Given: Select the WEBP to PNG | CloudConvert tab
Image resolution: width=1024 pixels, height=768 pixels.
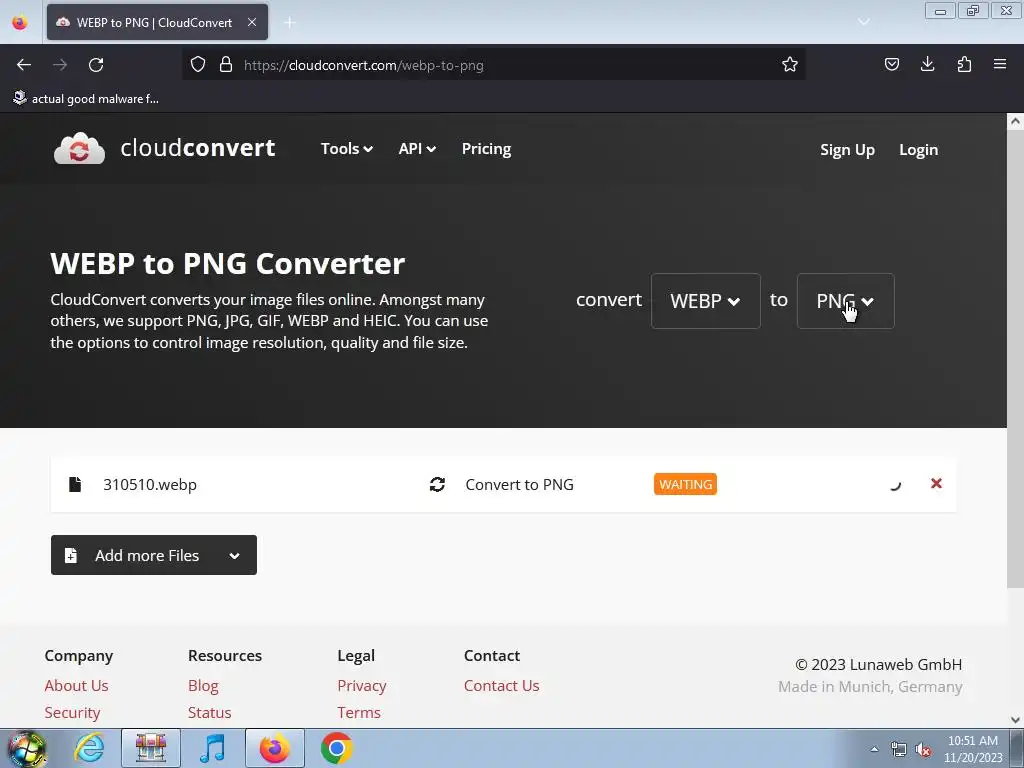Looking at the screenshot, I should click(x=157, y=22).
